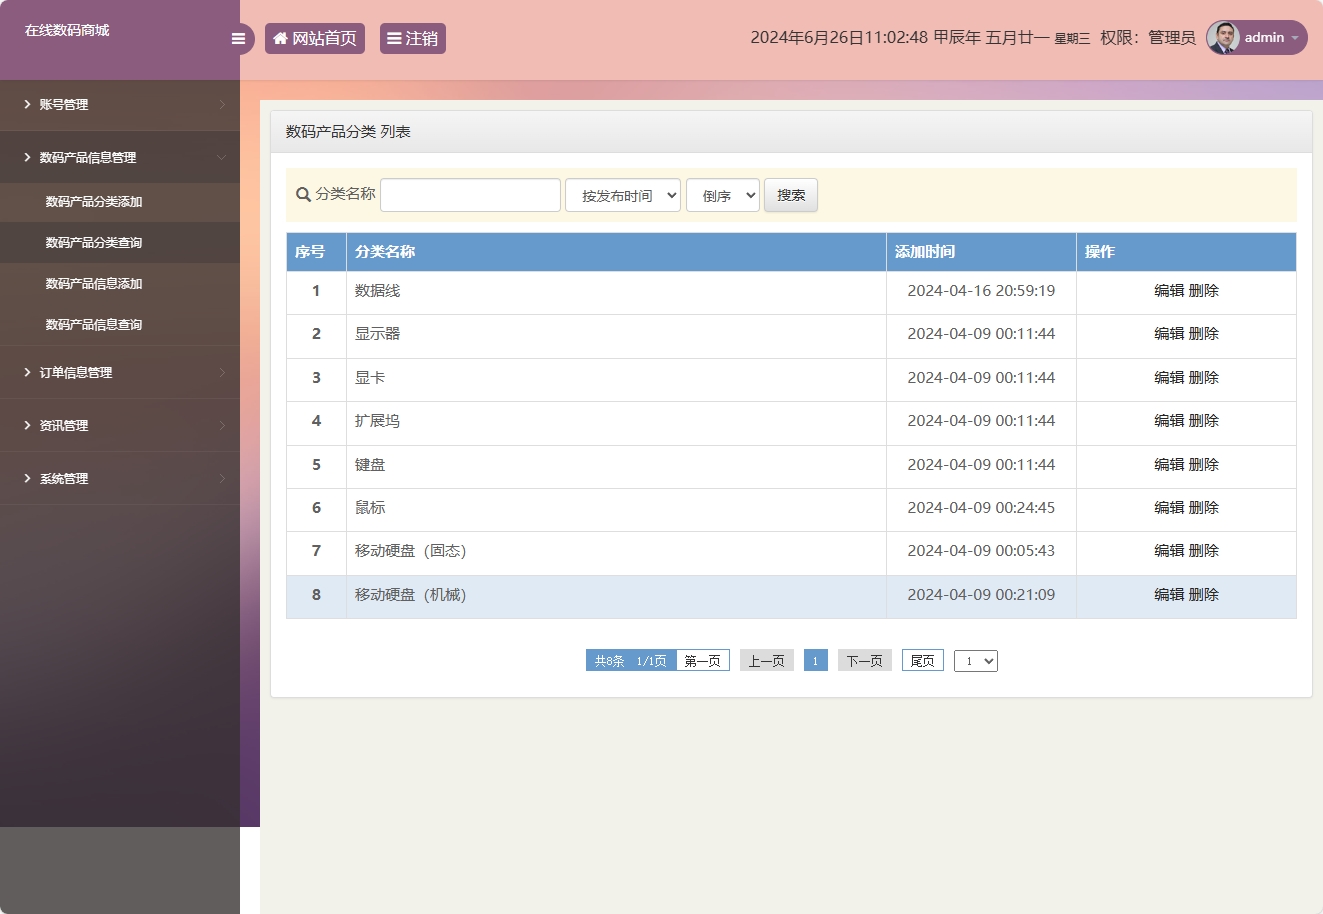This screenshot has width=1323, height=914.
Task: Click 编辑 for 移动硬盘（机械）row
Action: (x=1168, y=595)
